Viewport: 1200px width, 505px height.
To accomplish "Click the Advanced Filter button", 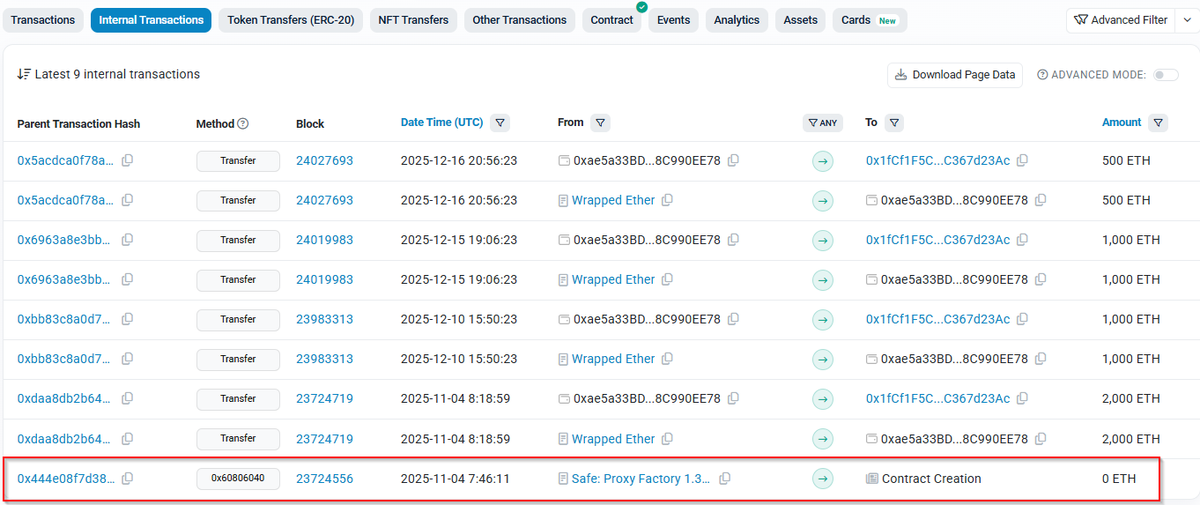I will point(1121,20).
